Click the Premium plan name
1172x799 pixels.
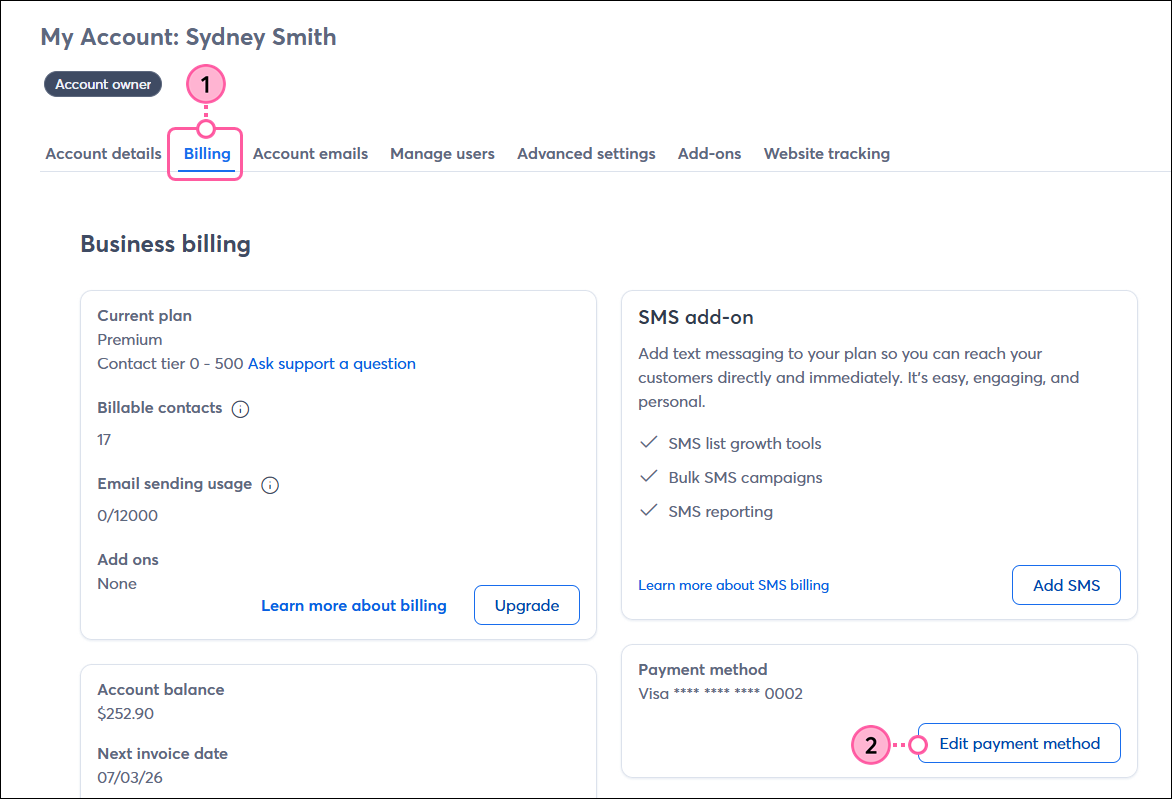tap(130, 340)
